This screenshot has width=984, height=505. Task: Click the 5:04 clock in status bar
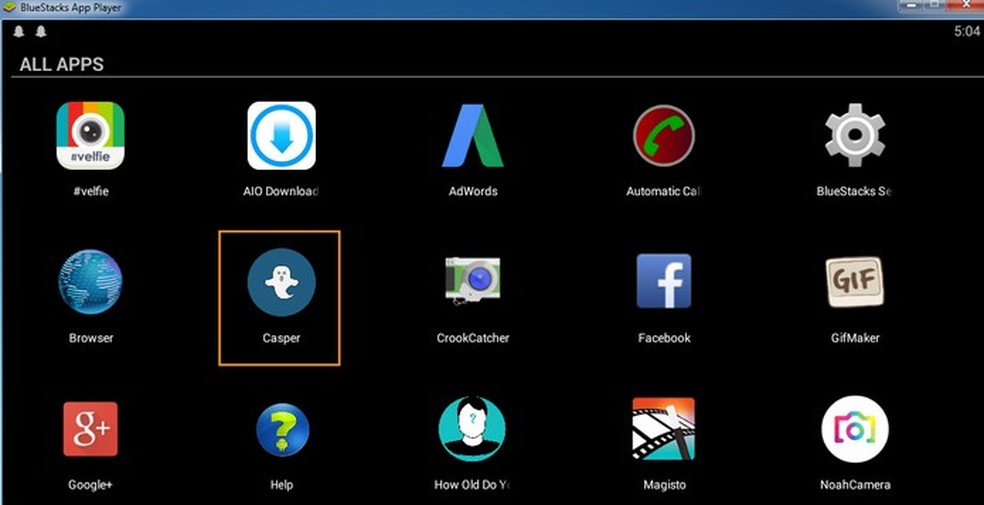967,31
